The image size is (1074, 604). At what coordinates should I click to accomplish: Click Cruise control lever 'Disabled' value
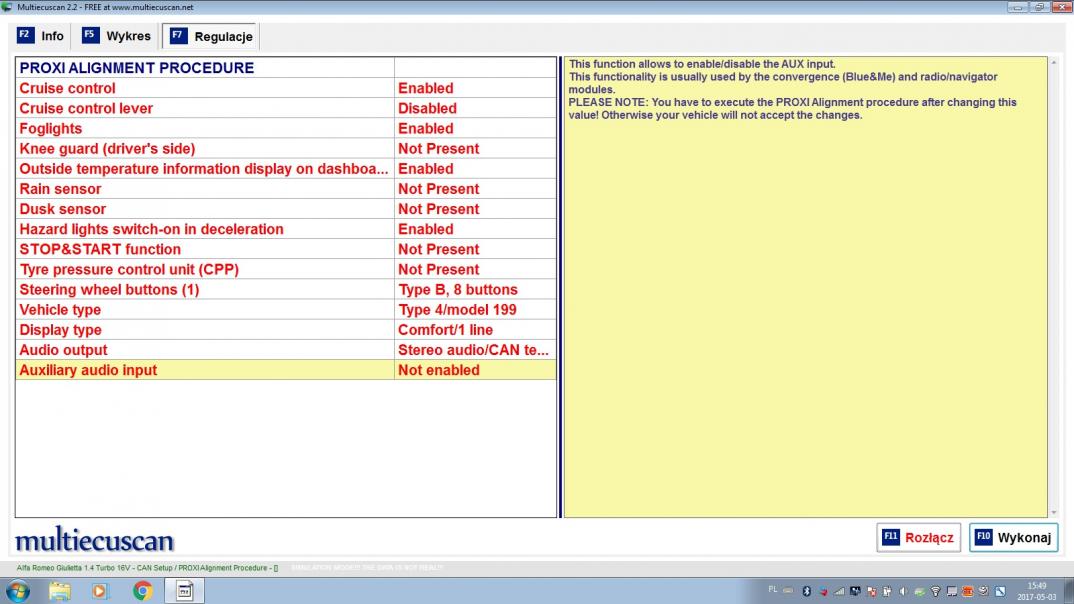[427, 108]
